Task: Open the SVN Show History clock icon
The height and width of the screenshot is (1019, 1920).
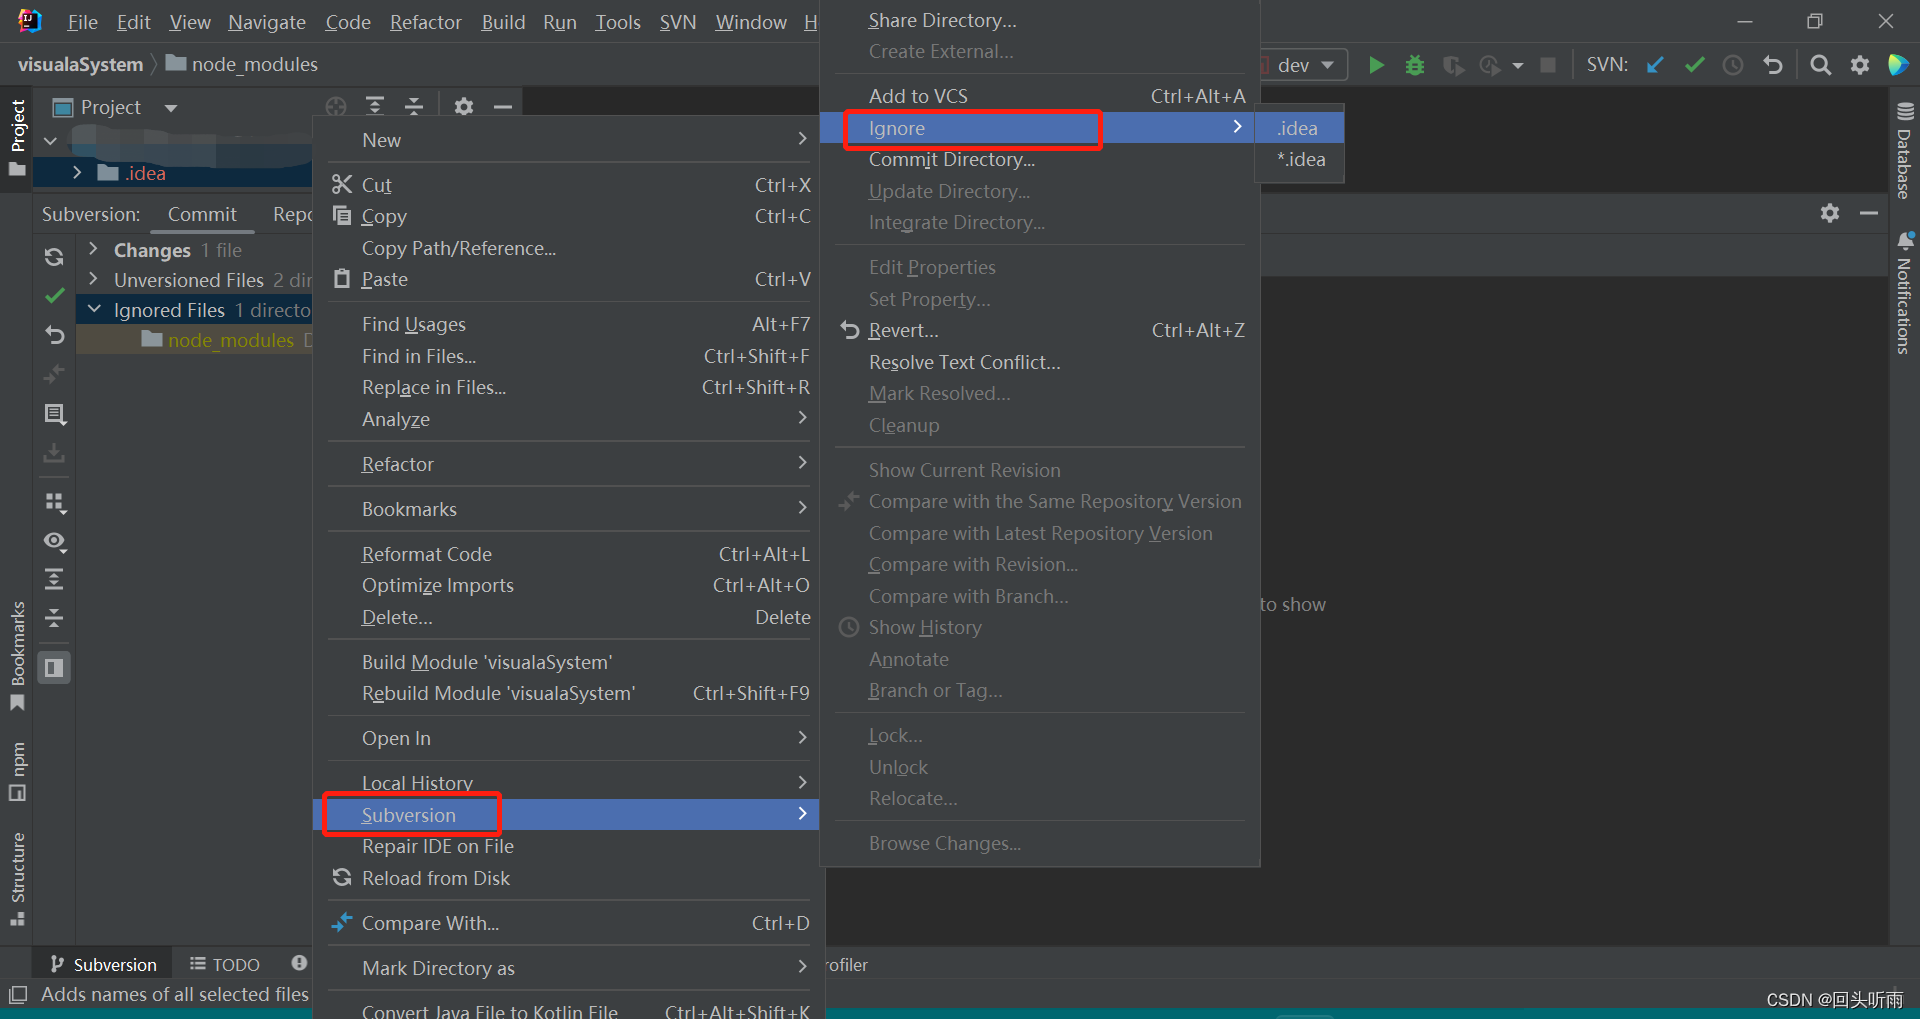Action: 1733,65
